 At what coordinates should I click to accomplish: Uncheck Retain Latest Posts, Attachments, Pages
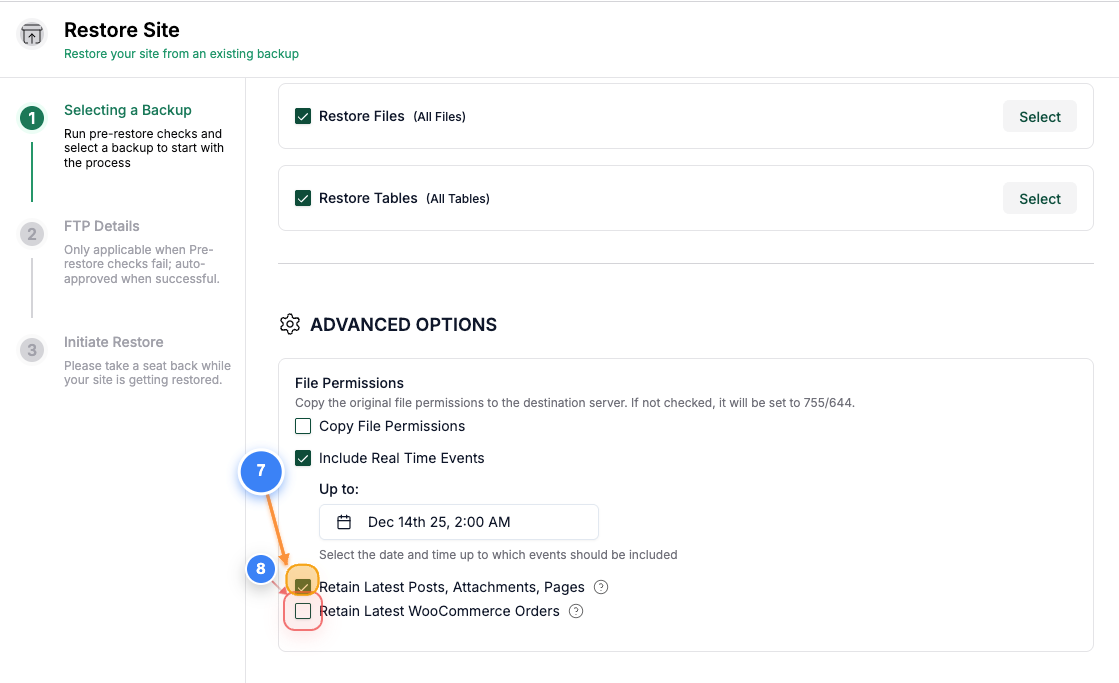coord(302,587)
